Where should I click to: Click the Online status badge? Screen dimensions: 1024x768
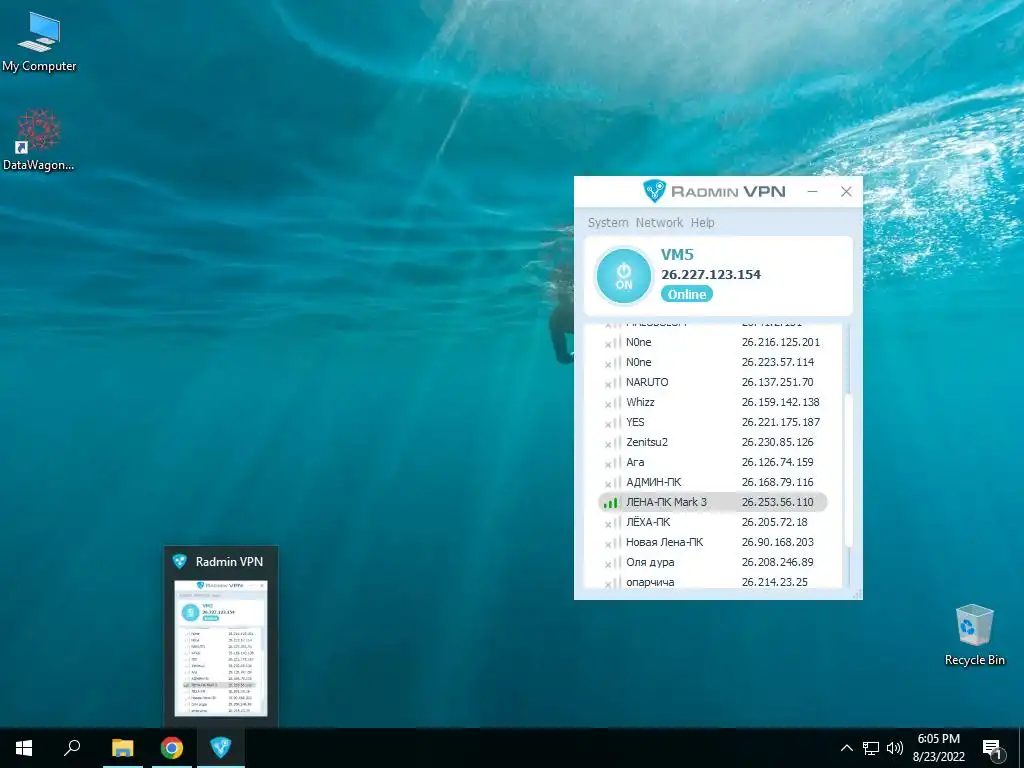686,295
